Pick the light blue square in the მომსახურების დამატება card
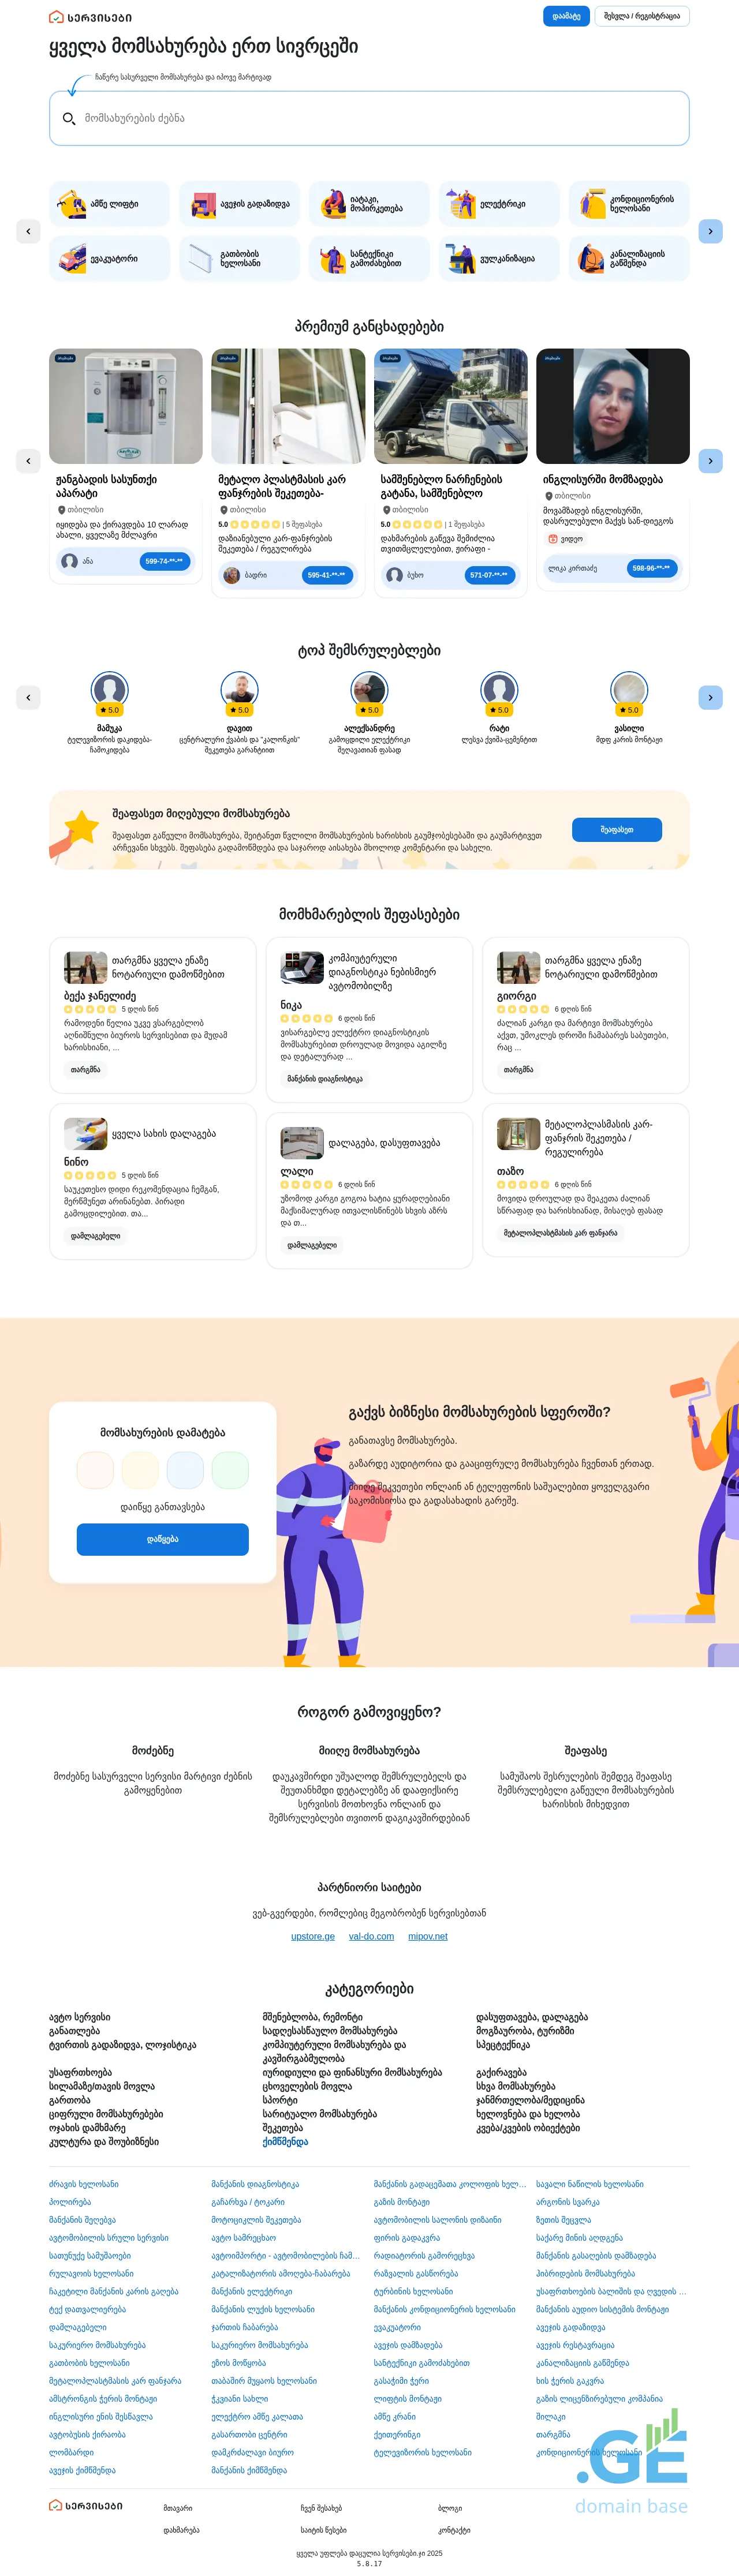Viewport: 739px width, 2576px height. (185, 1470)
